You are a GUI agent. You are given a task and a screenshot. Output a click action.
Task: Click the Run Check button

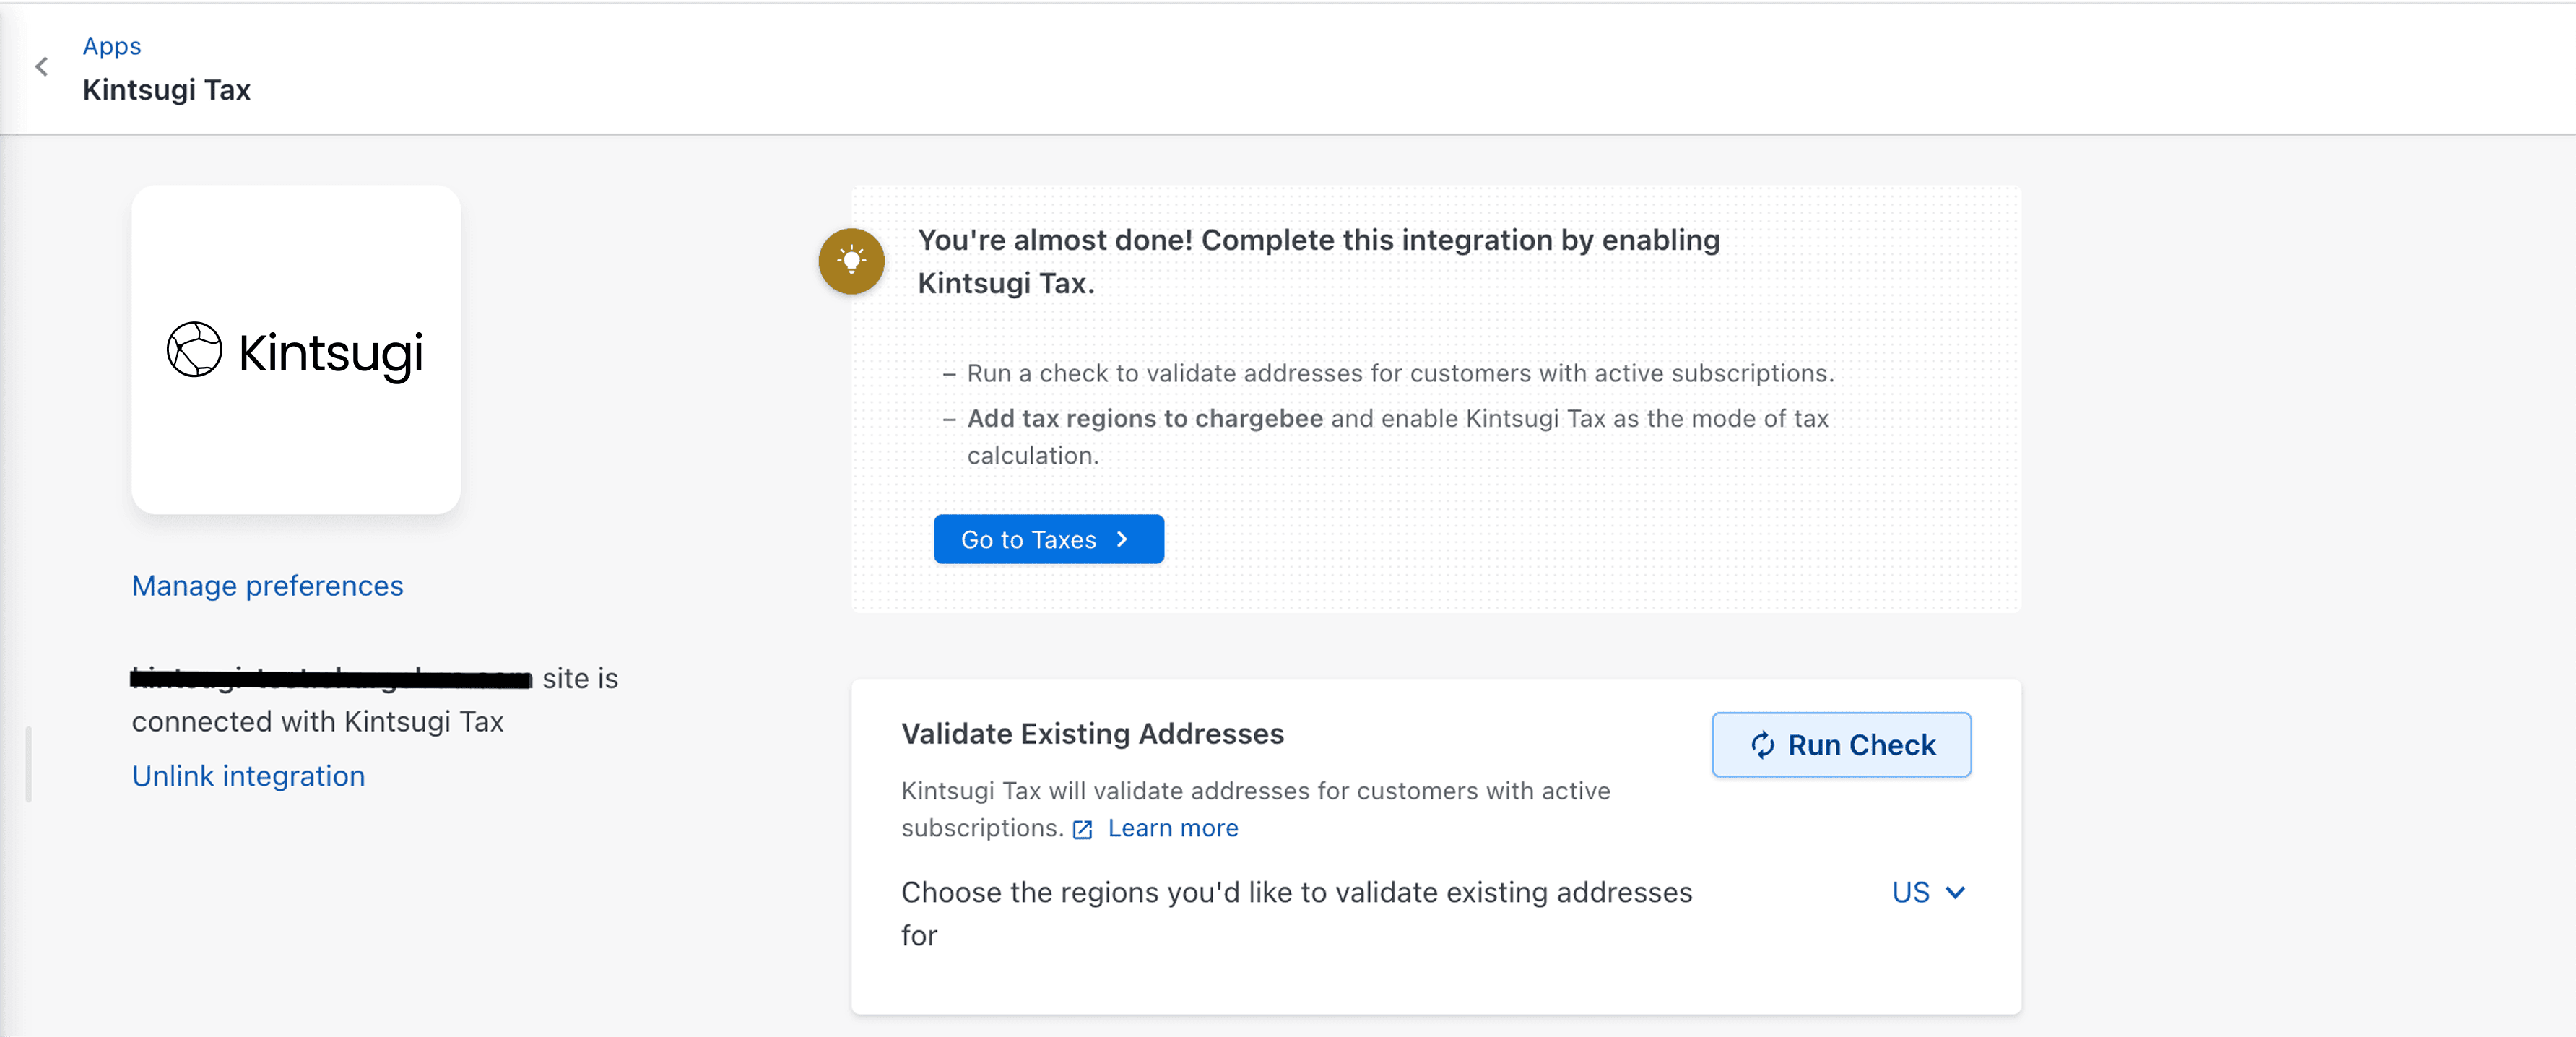coord(1841,745)
